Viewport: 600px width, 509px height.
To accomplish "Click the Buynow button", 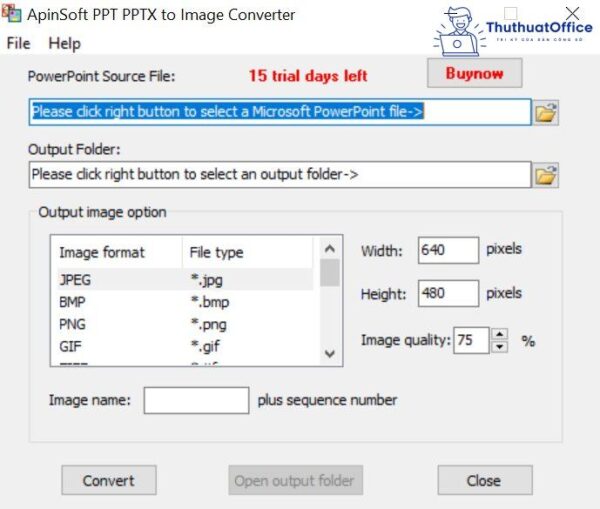I will tap(474, 73).
